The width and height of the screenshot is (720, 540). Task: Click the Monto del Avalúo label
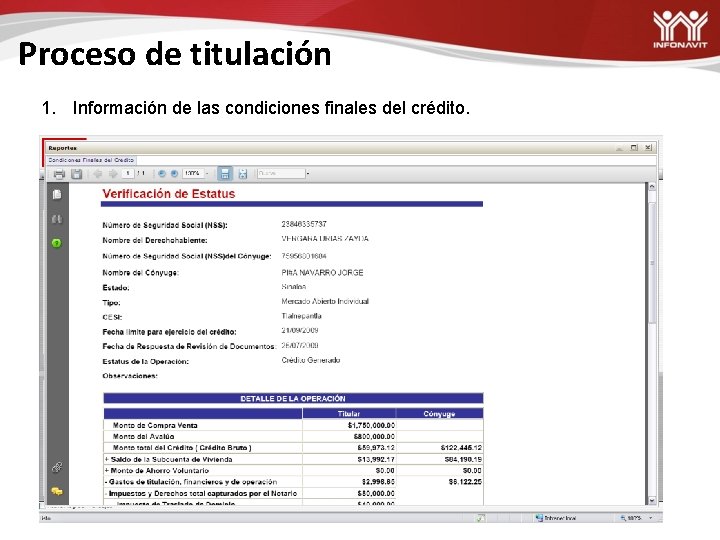coord(143,437)
